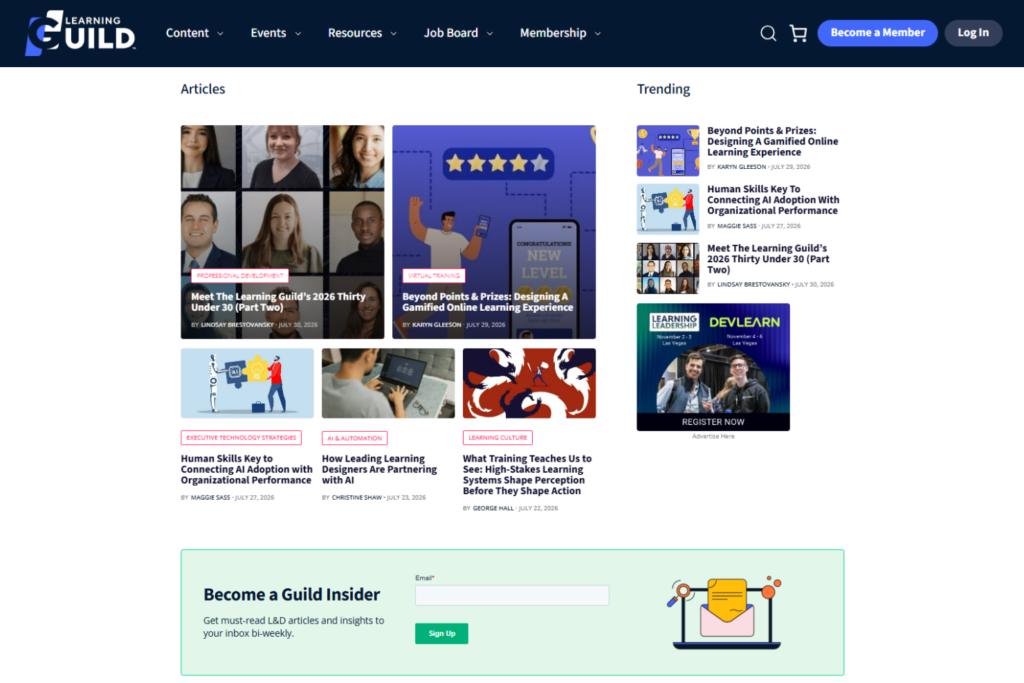Open Human Skills Key article headline in Articles
Screen dimensions: 1024x683
(246, 469)
